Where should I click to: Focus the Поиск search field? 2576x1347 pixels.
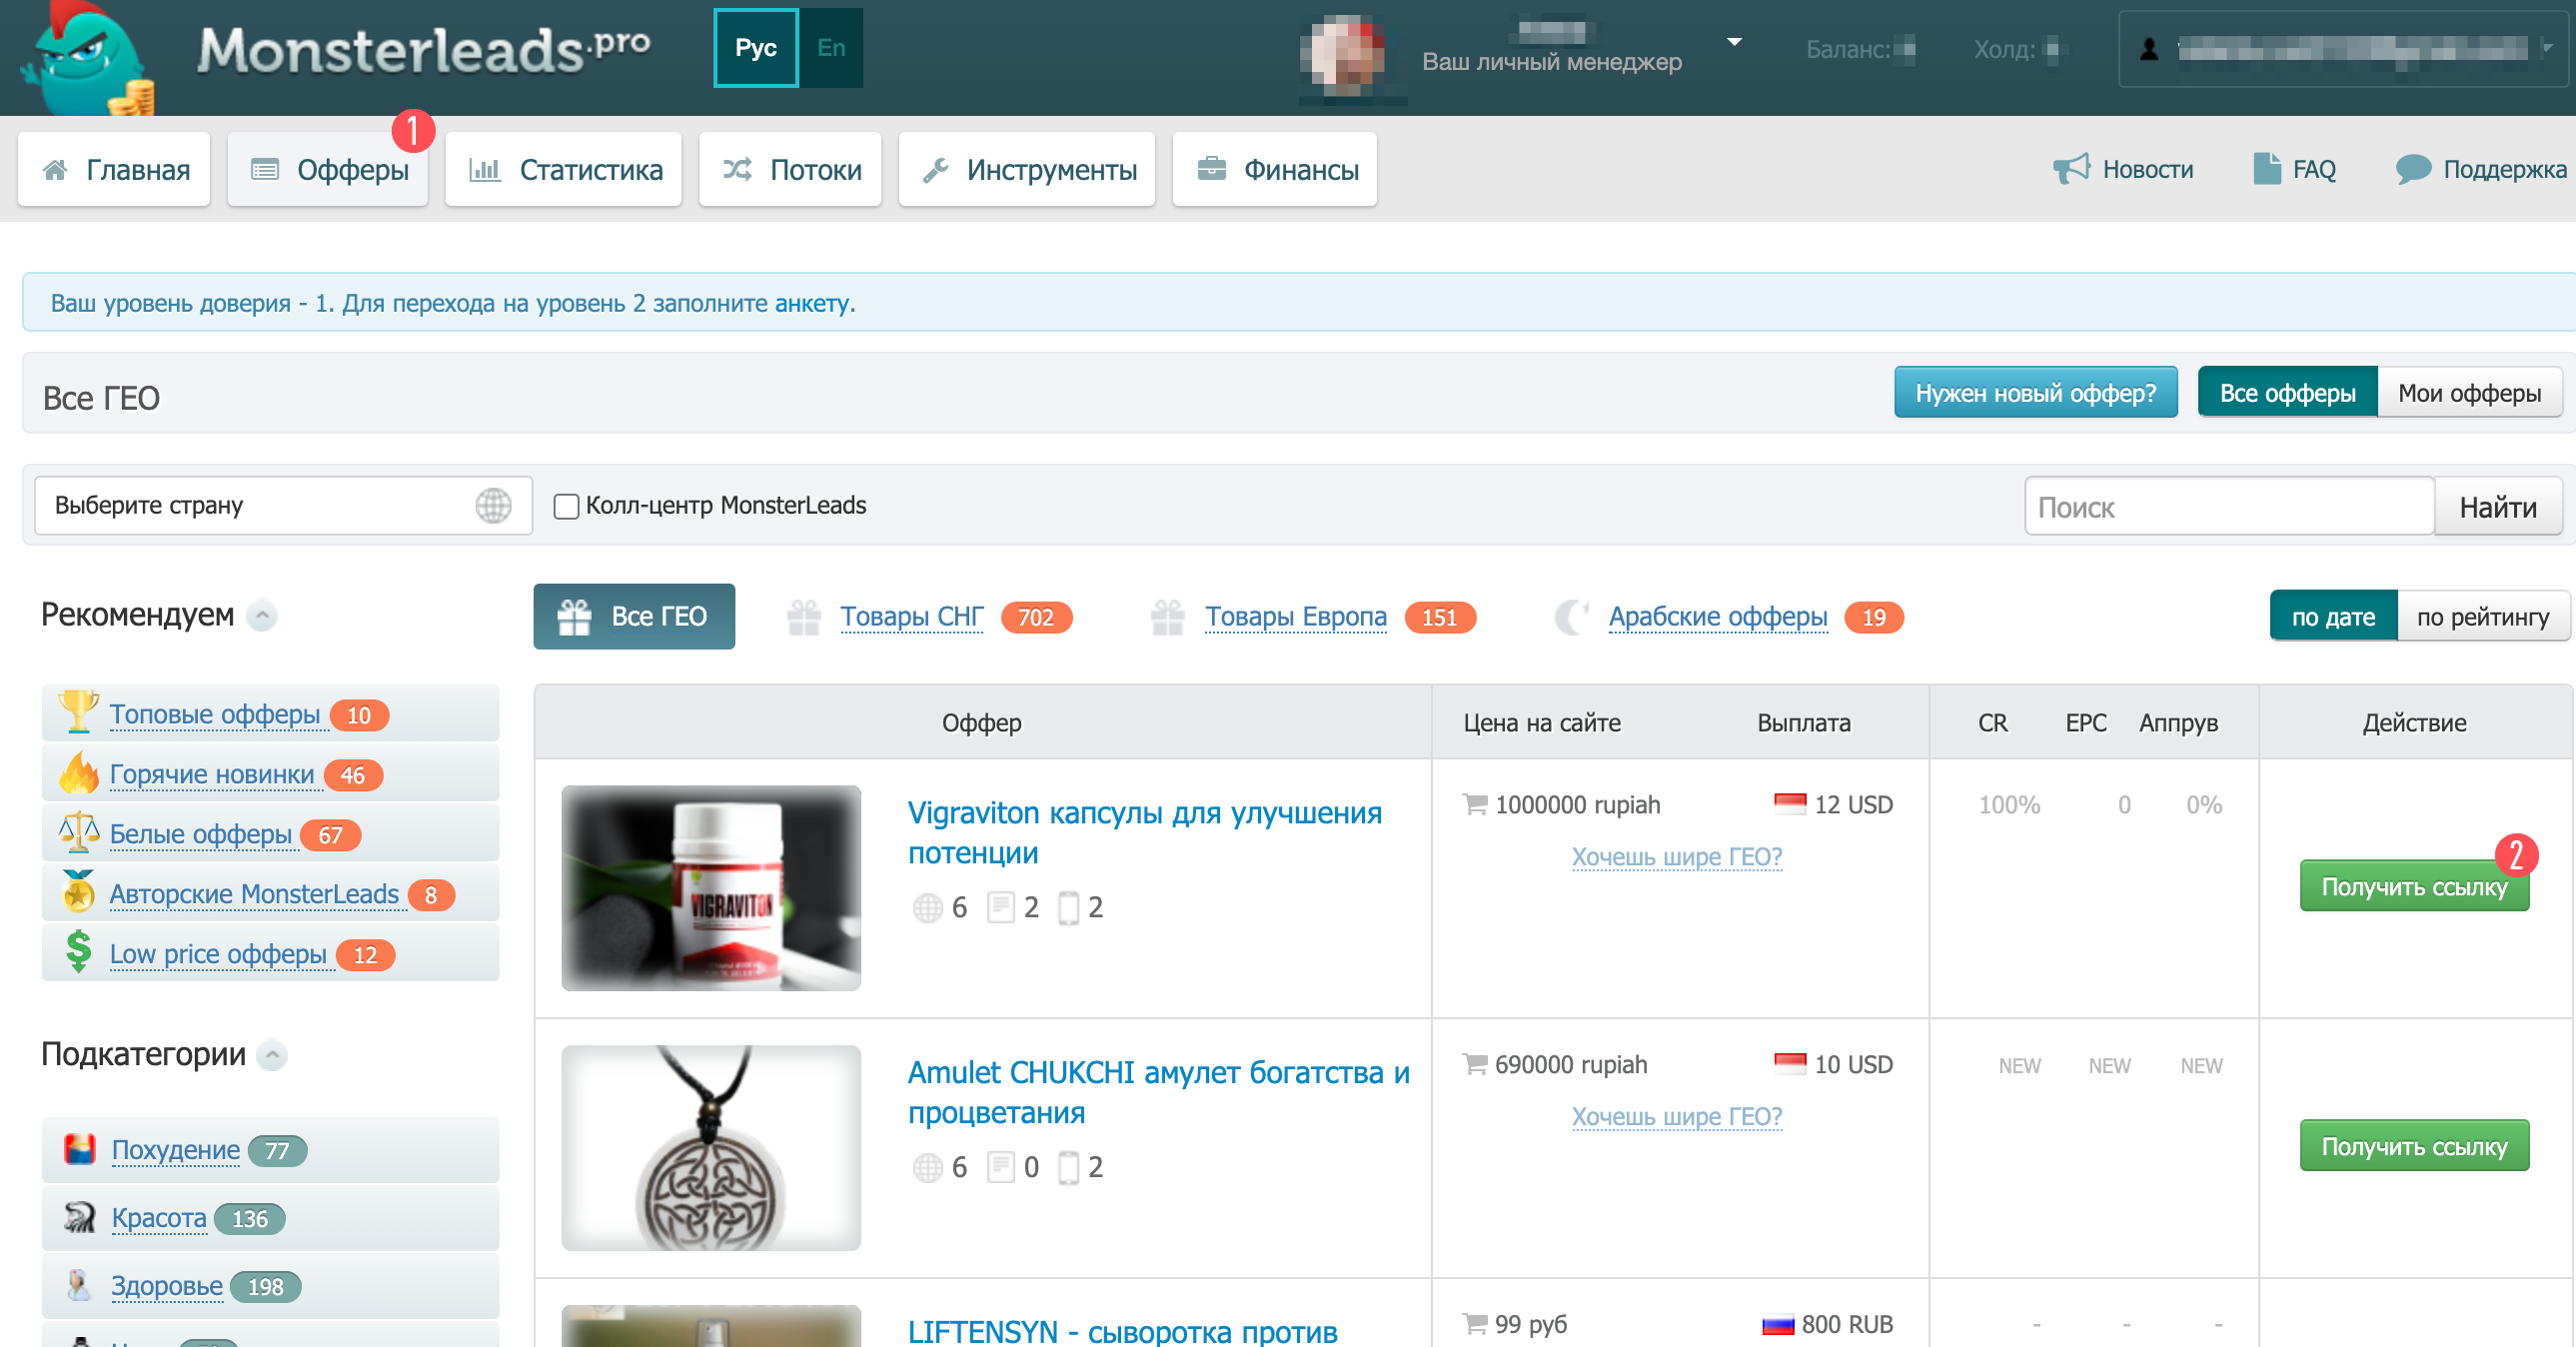pos(2228,508)
